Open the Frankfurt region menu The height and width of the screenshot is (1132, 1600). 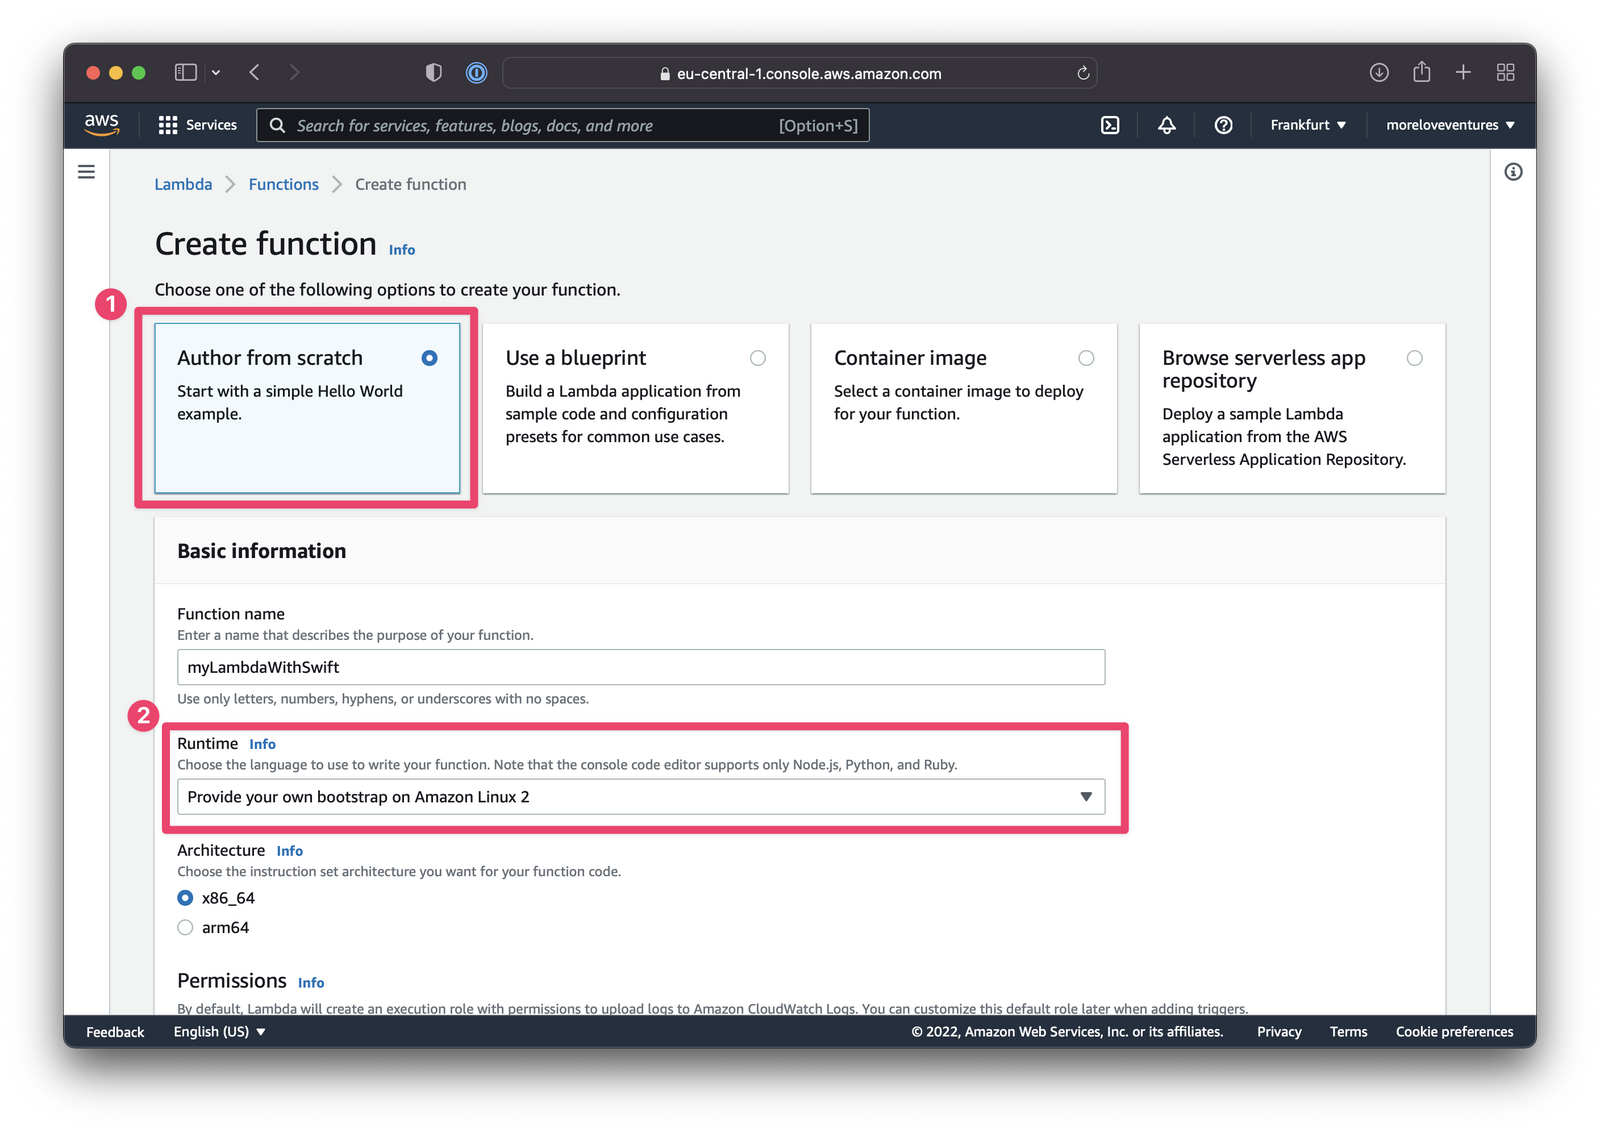click(x=1307, y=124)
